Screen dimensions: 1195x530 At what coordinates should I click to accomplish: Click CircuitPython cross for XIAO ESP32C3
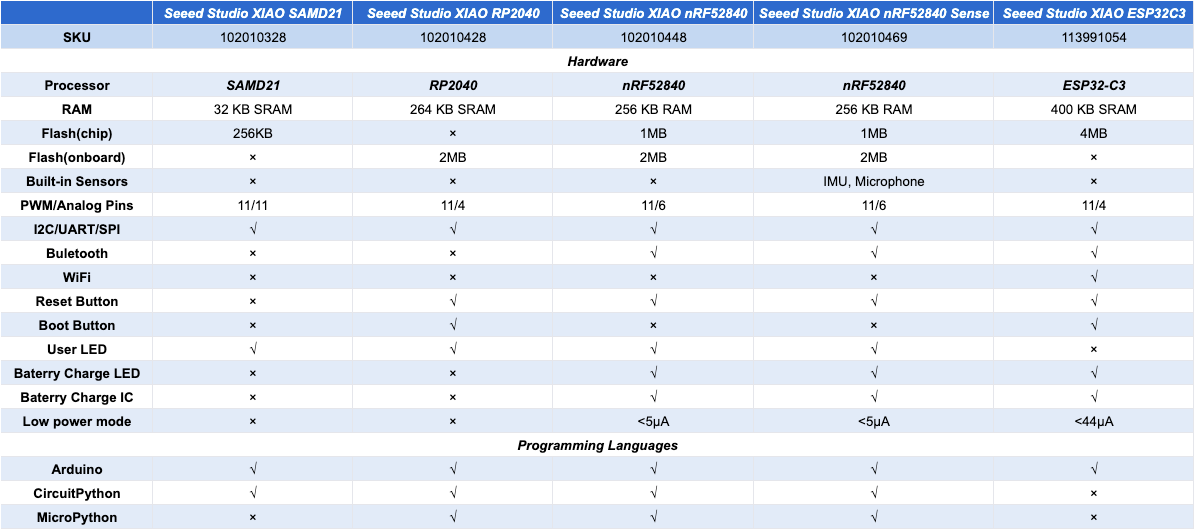1094,493
